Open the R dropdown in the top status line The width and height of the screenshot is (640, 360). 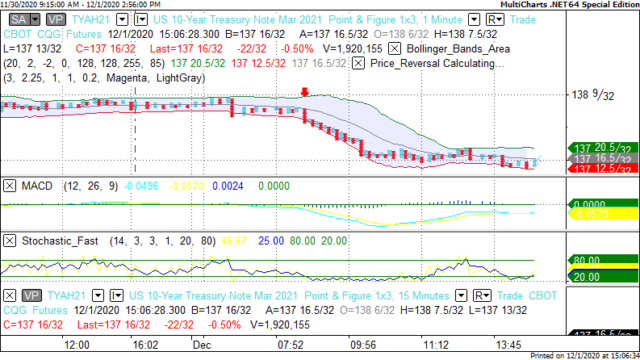pyautogui.click(x=495, y=20)
